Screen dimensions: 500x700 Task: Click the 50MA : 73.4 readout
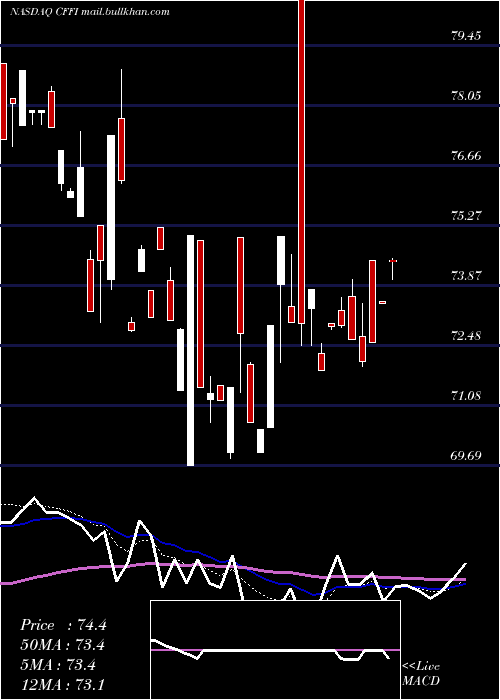click(x=63, y=645)
